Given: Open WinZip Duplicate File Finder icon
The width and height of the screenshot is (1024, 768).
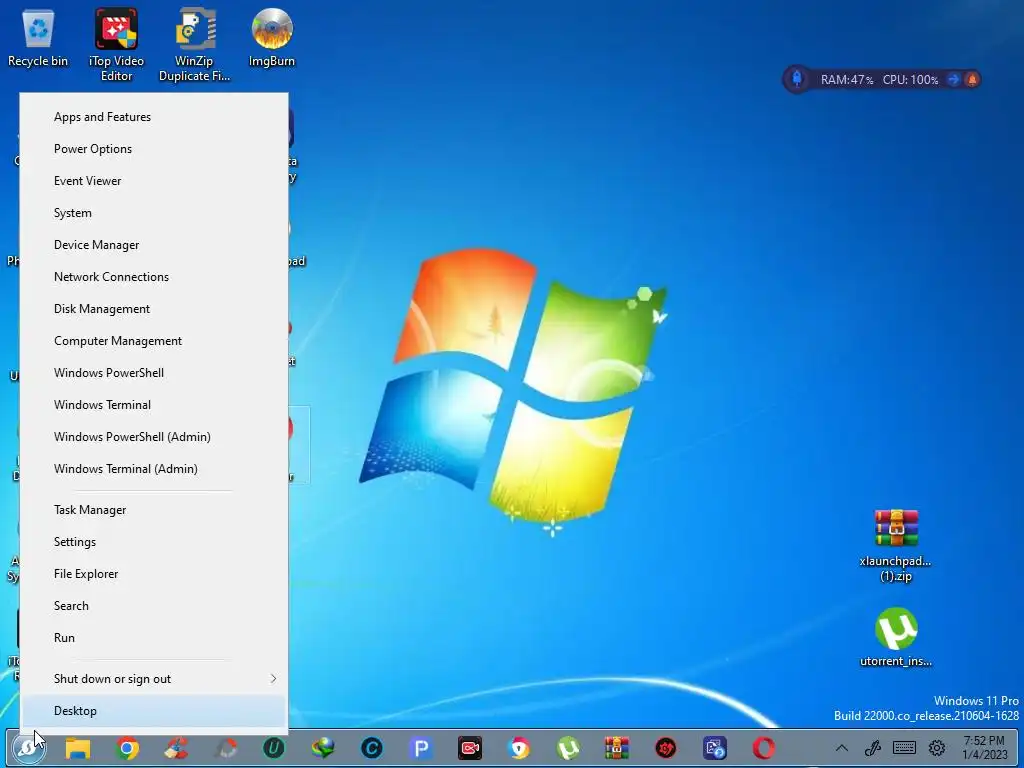Looking at the screenshot, I should click(x=194, y=44).
